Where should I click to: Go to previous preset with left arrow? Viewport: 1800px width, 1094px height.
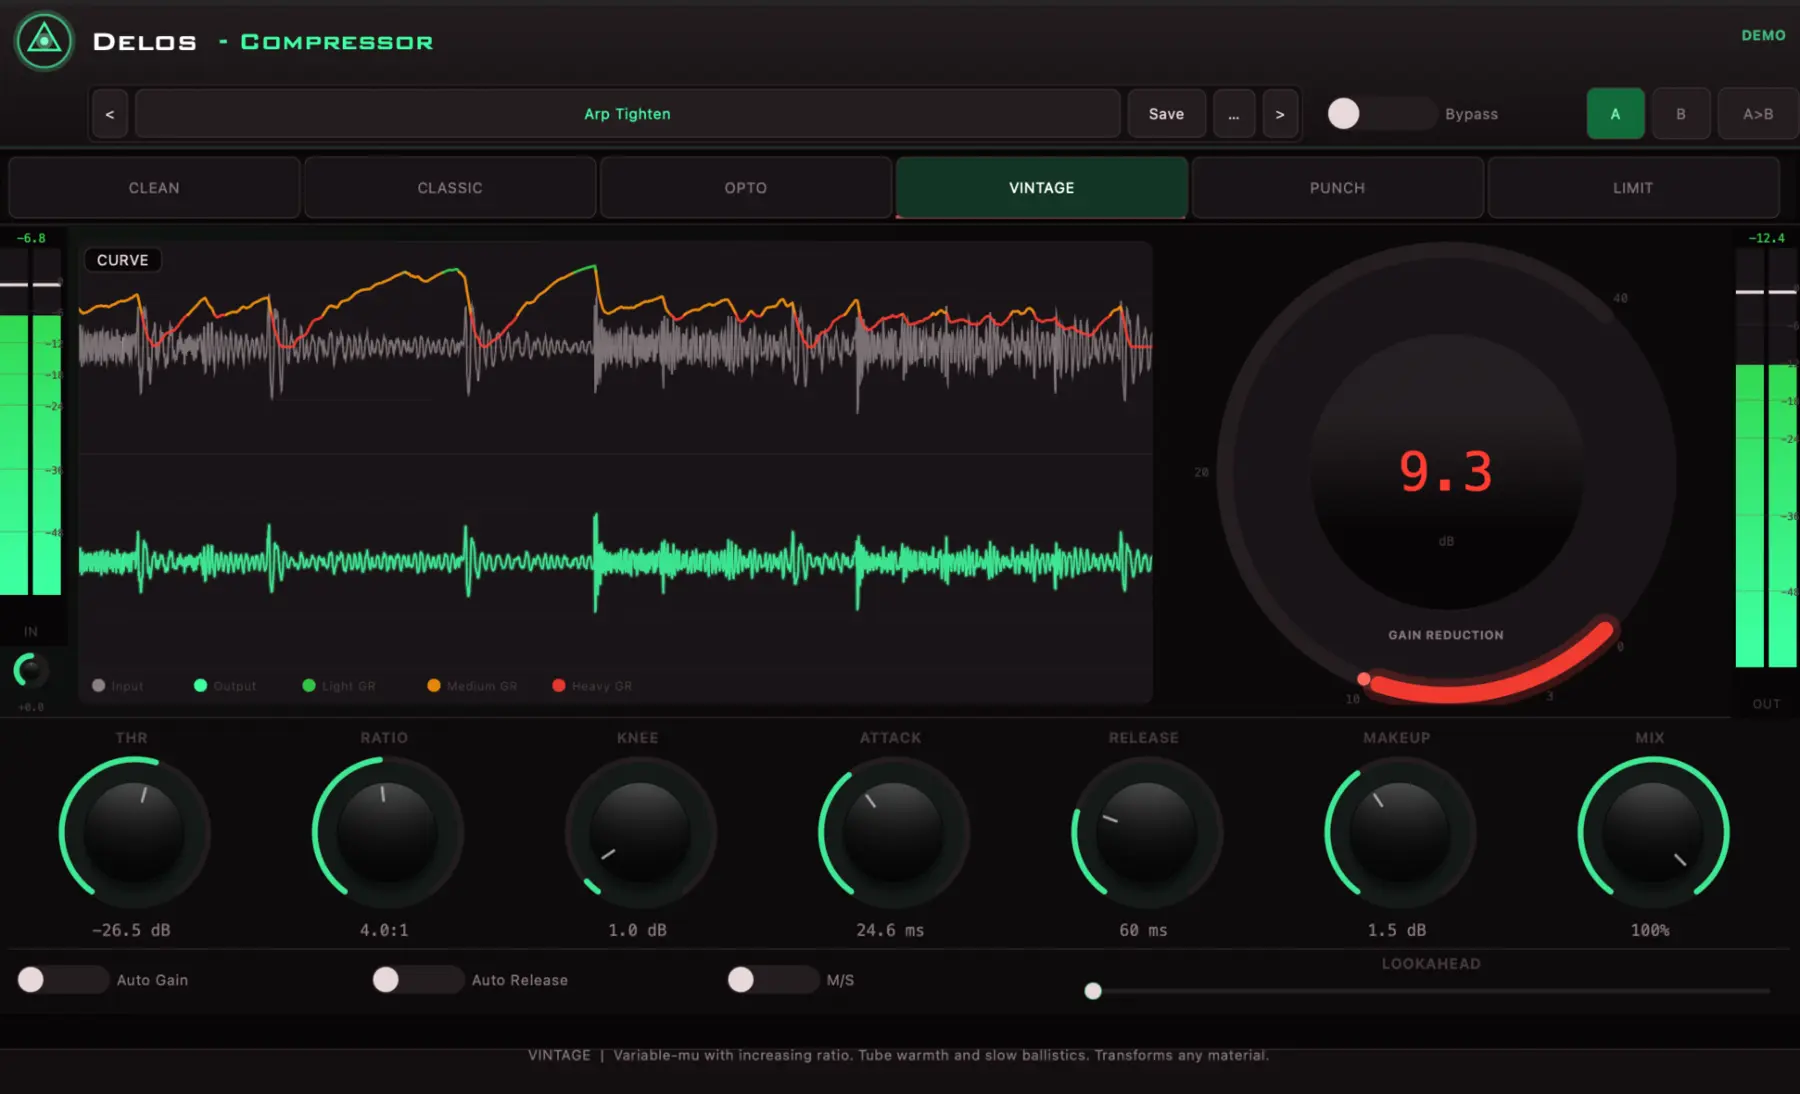point(110,114)
